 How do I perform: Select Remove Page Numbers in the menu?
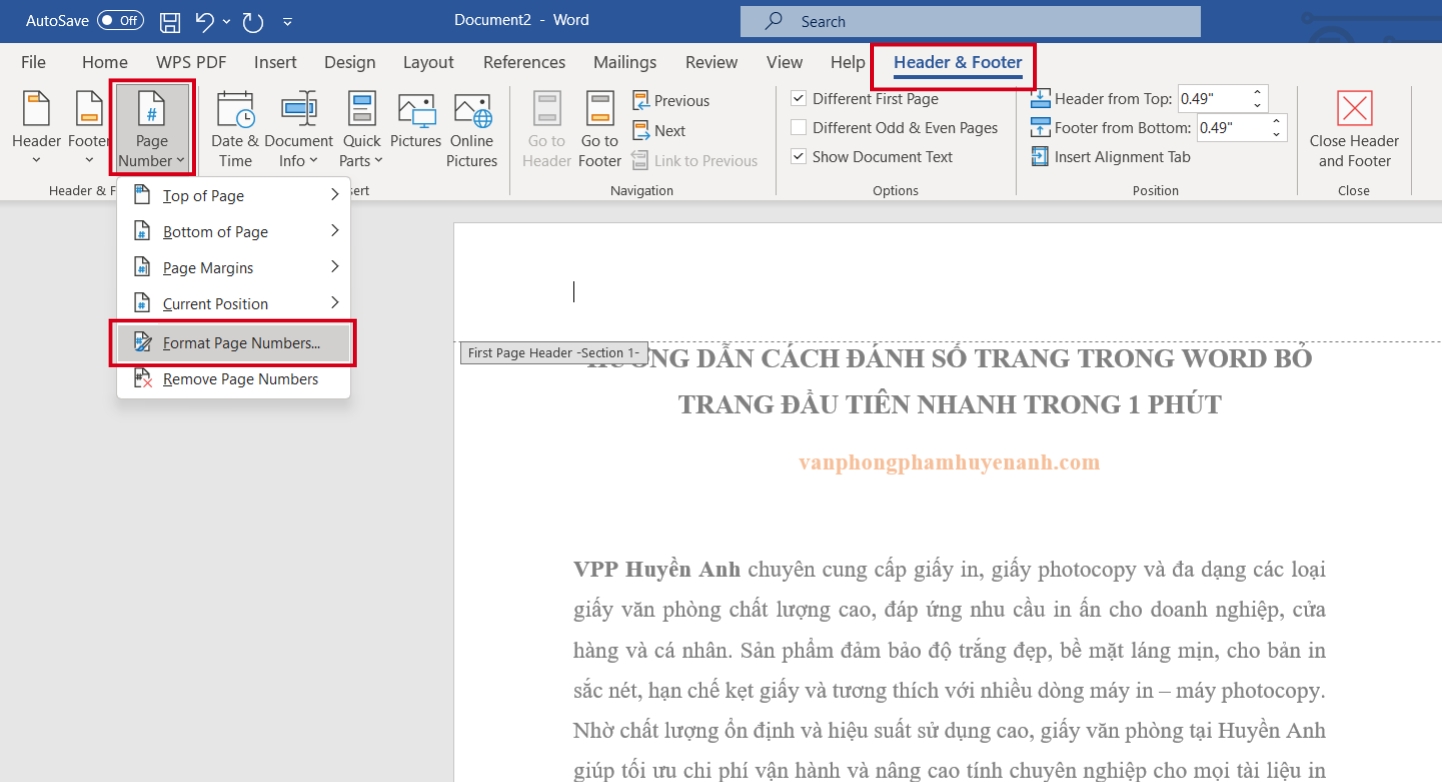(234, 379)
